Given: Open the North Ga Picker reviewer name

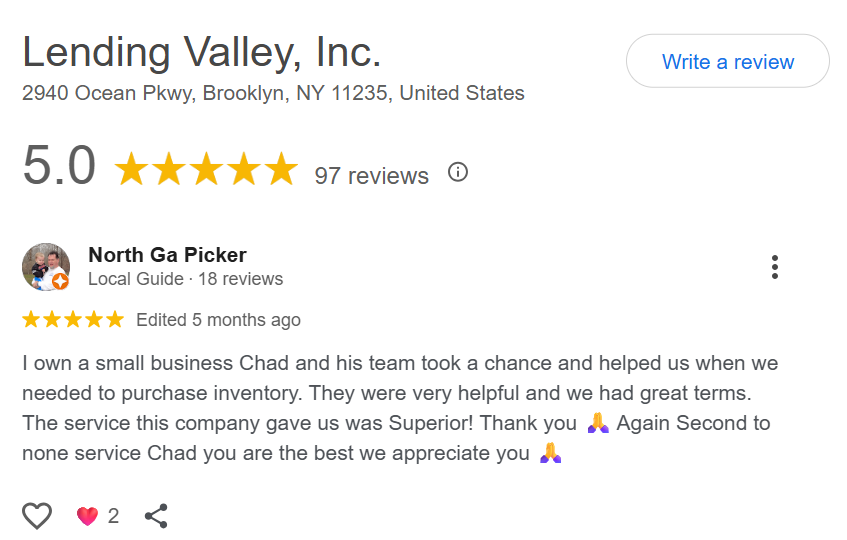Looking at the screenshot, I should [167, 255].
